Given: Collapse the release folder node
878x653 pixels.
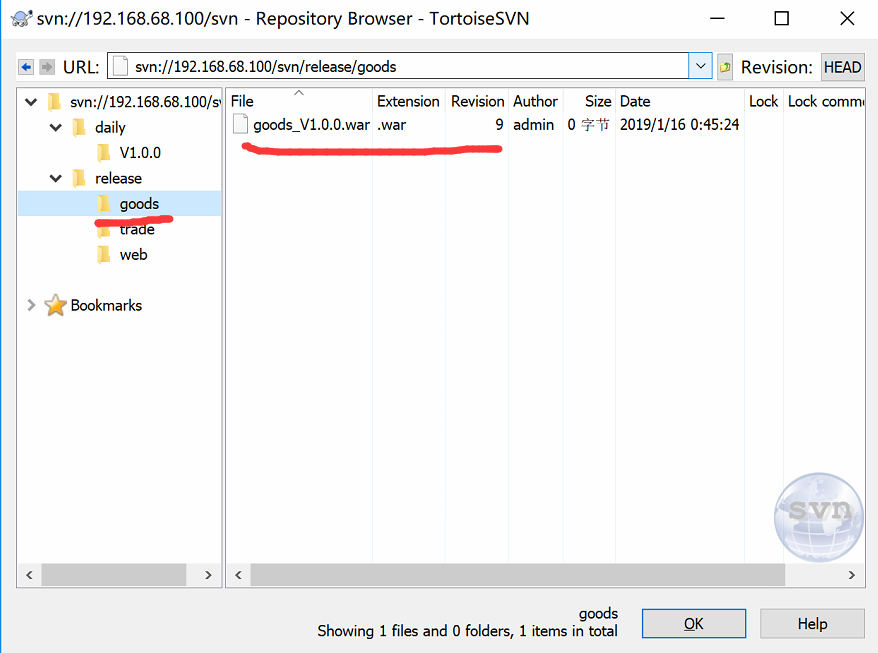Looking at the screenshot, I should coord(56,179).
